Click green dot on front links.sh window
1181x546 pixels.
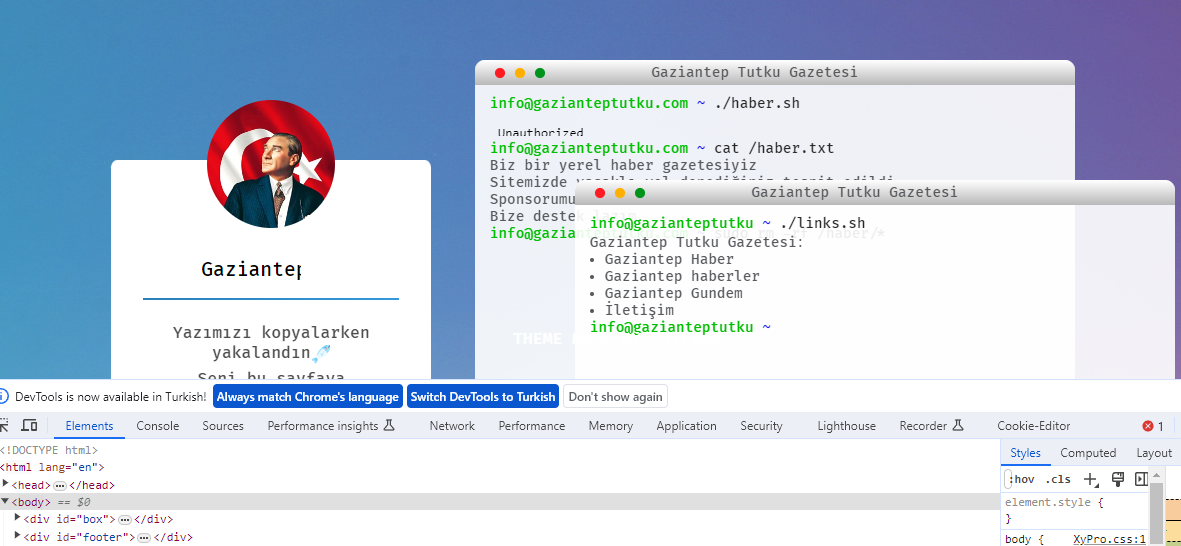coord(639,193)
